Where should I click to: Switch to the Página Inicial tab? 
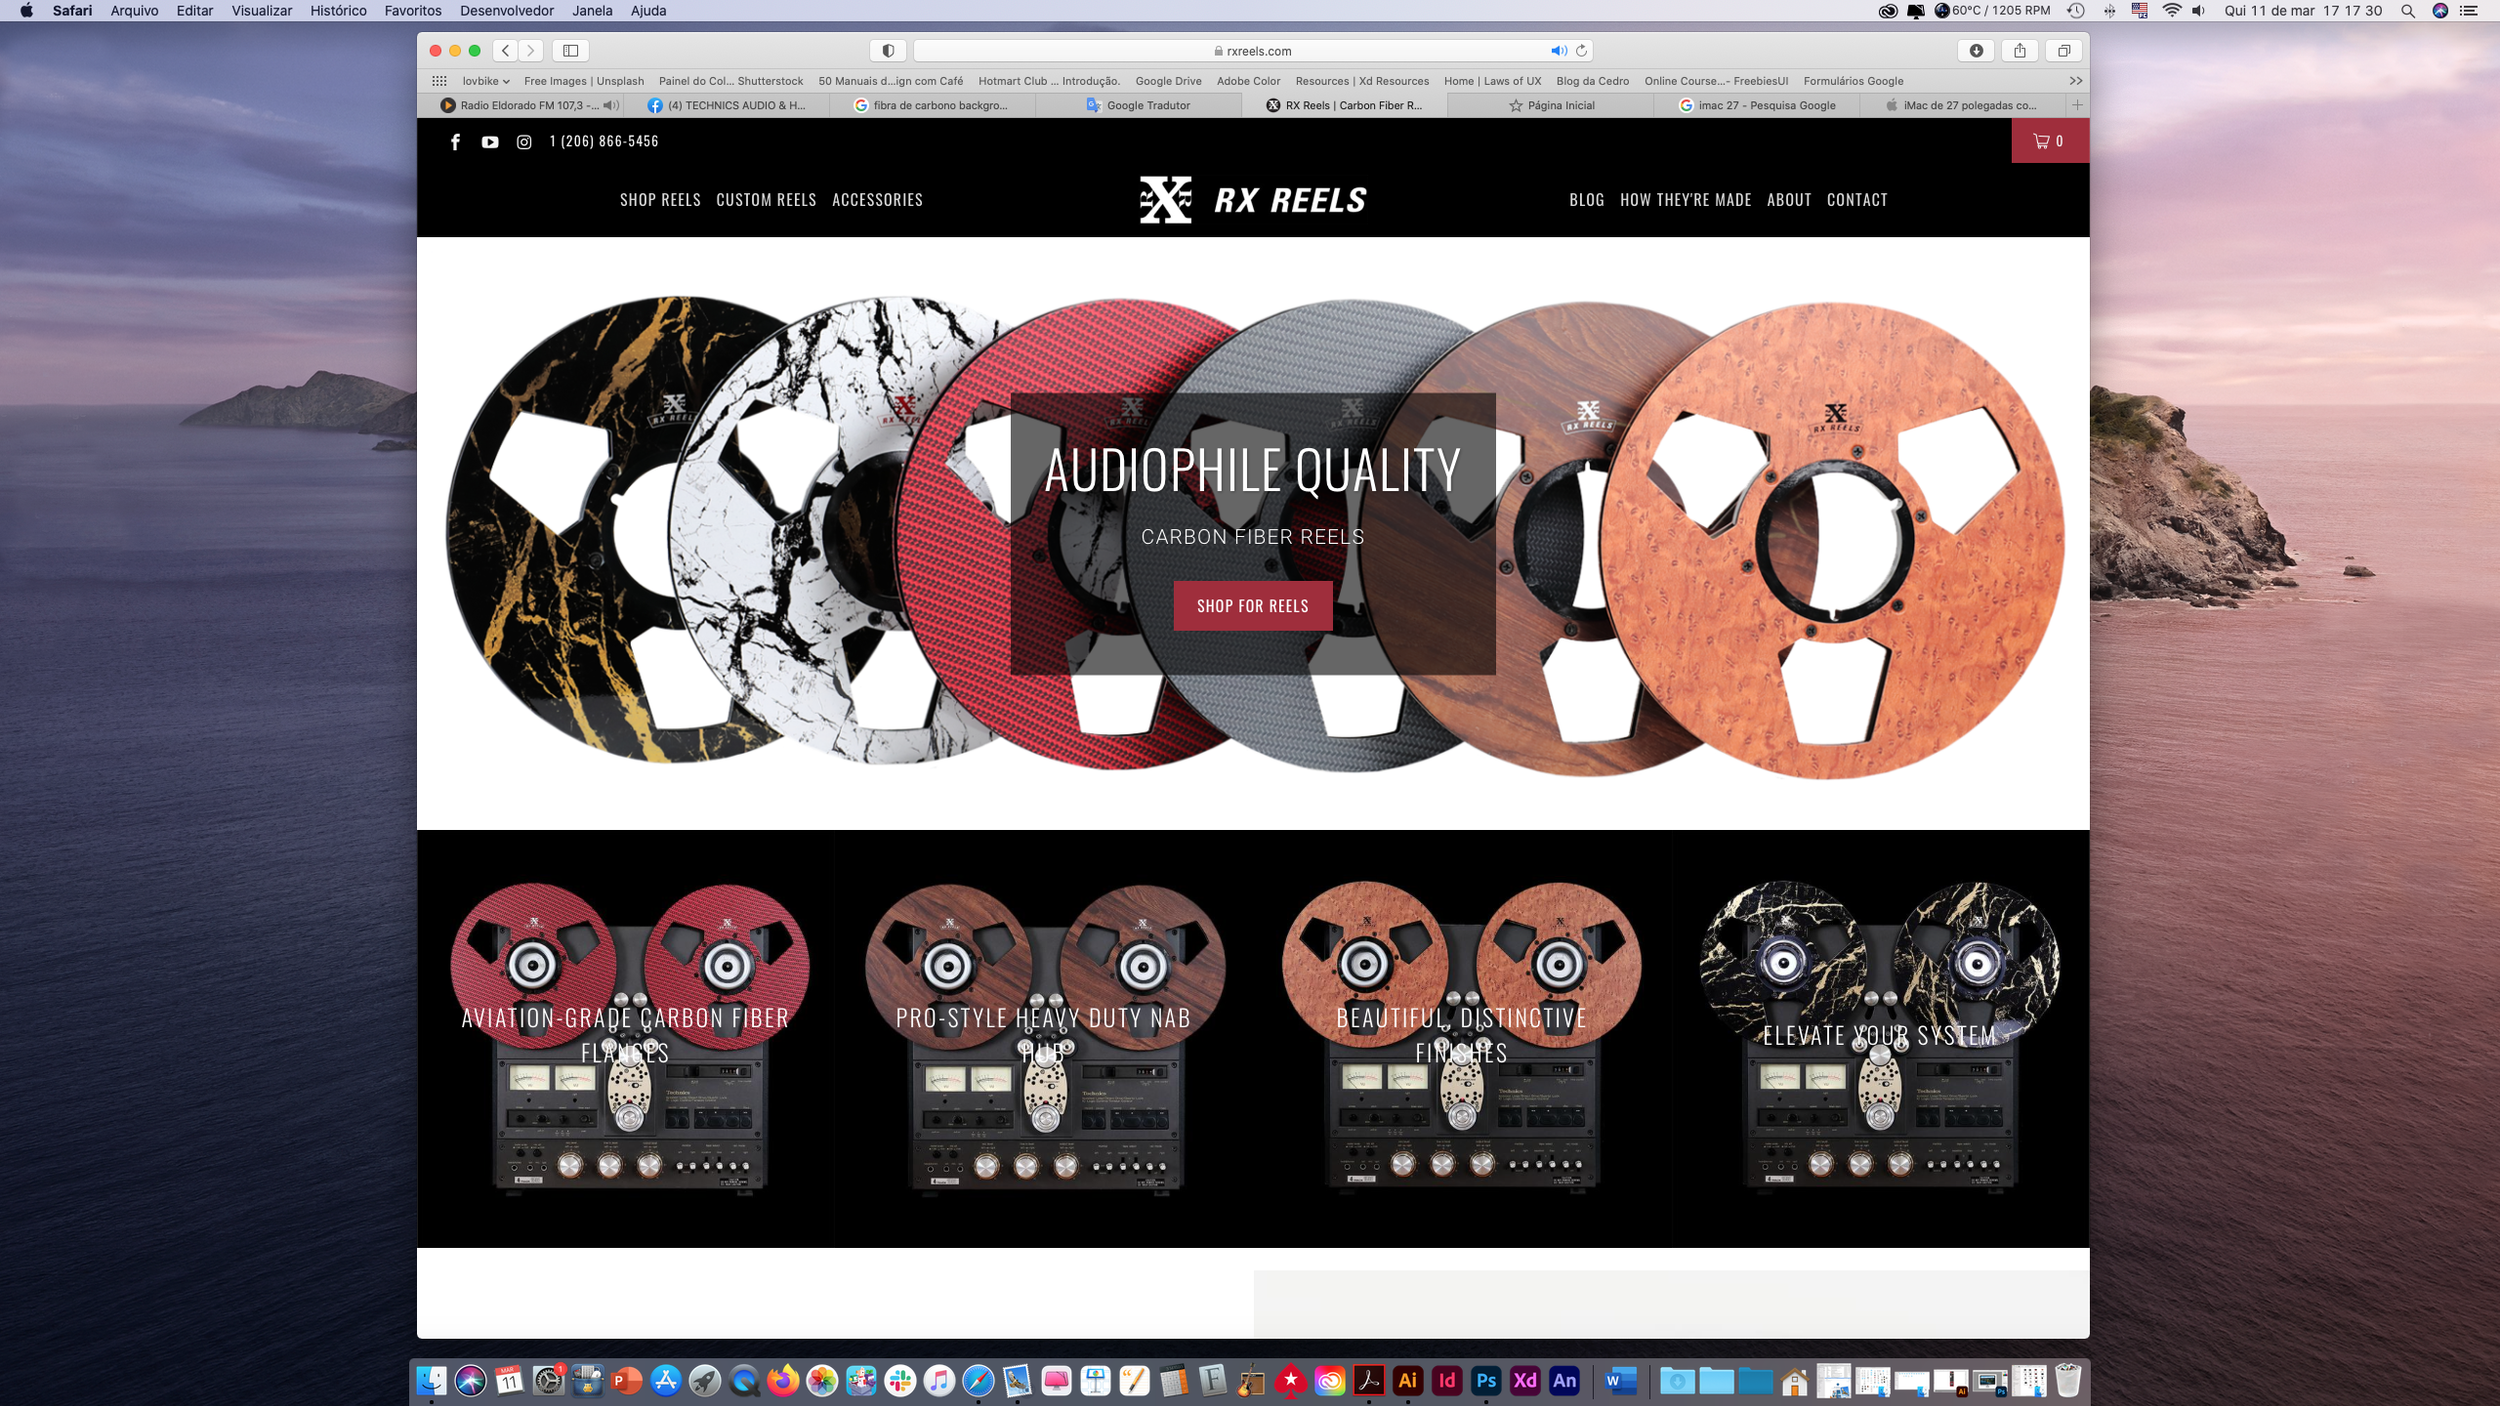coord(1550,105)
